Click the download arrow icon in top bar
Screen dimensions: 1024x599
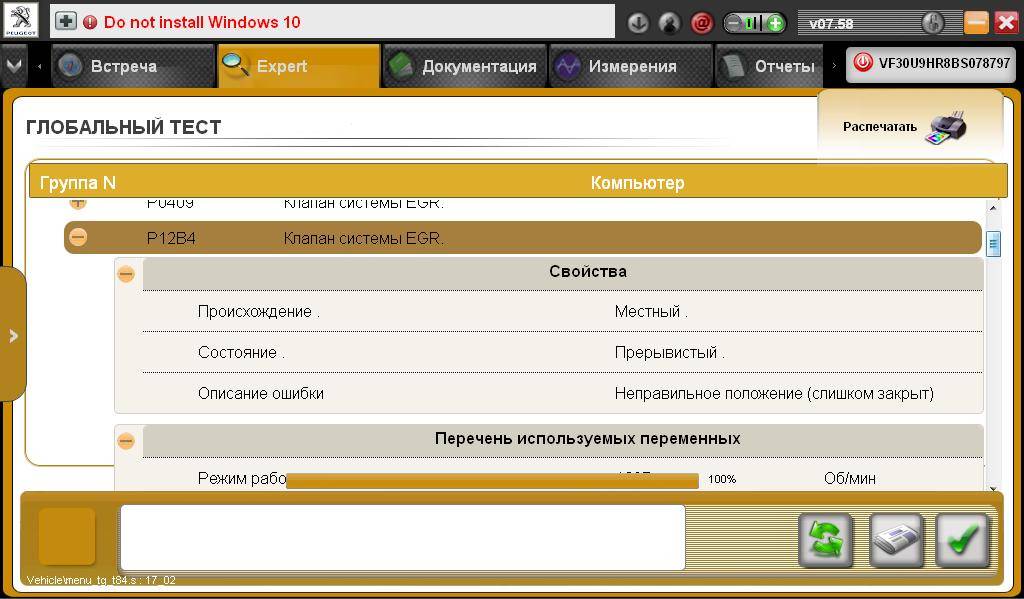coord(637,22)
